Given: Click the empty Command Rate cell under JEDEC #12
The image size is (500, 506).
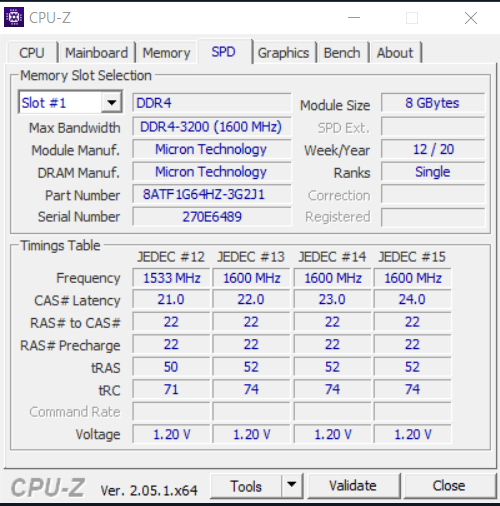Looking at the screenshot, I should pos(171,412).
